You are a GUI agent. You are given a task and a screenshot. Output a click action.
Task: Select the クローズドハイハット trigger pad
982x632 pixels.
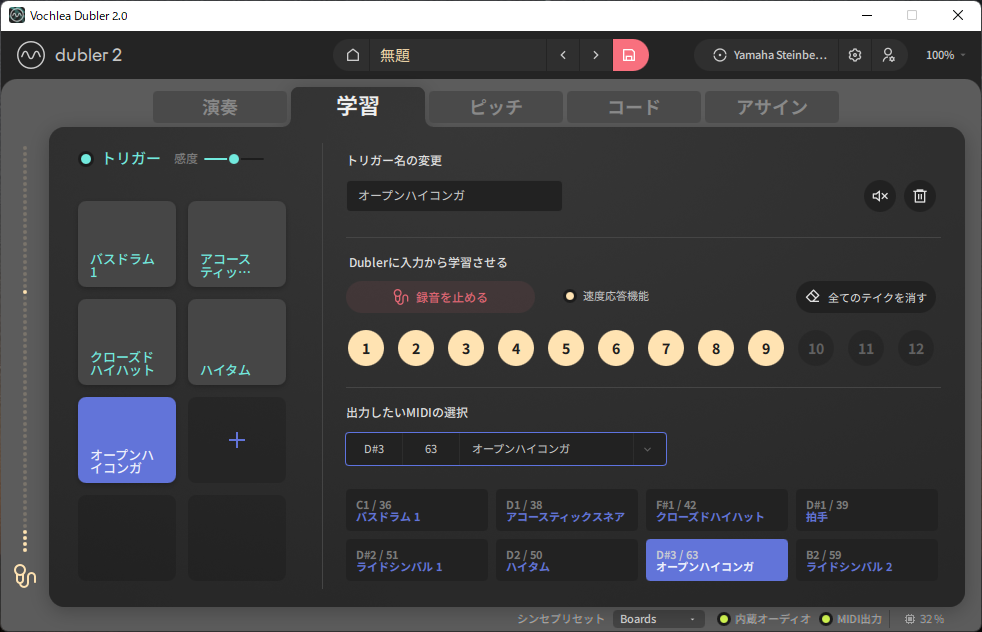pyautogui.click(x=127, y=342)
